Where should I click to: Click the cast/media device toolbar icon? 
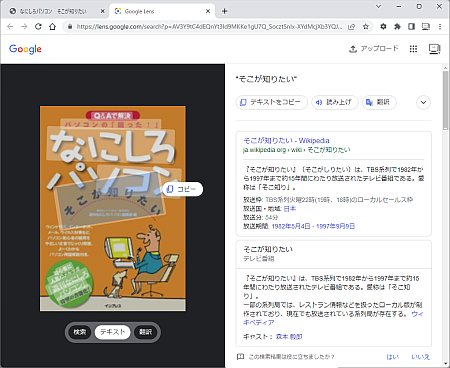coord(426,27)
